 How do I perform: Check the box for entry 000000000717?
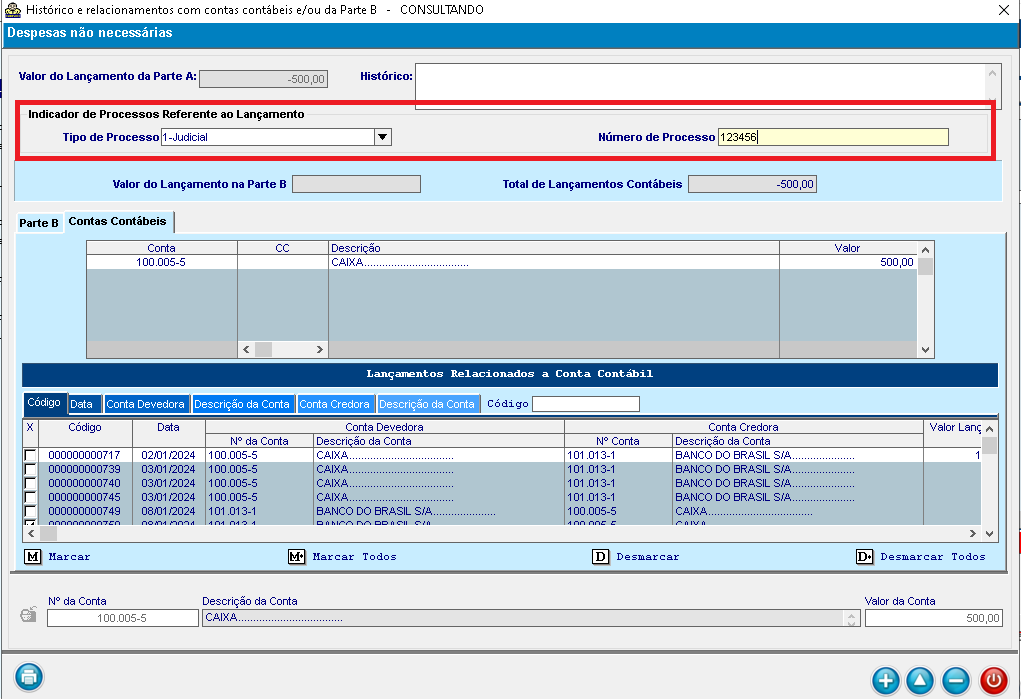tap(30, 455)
